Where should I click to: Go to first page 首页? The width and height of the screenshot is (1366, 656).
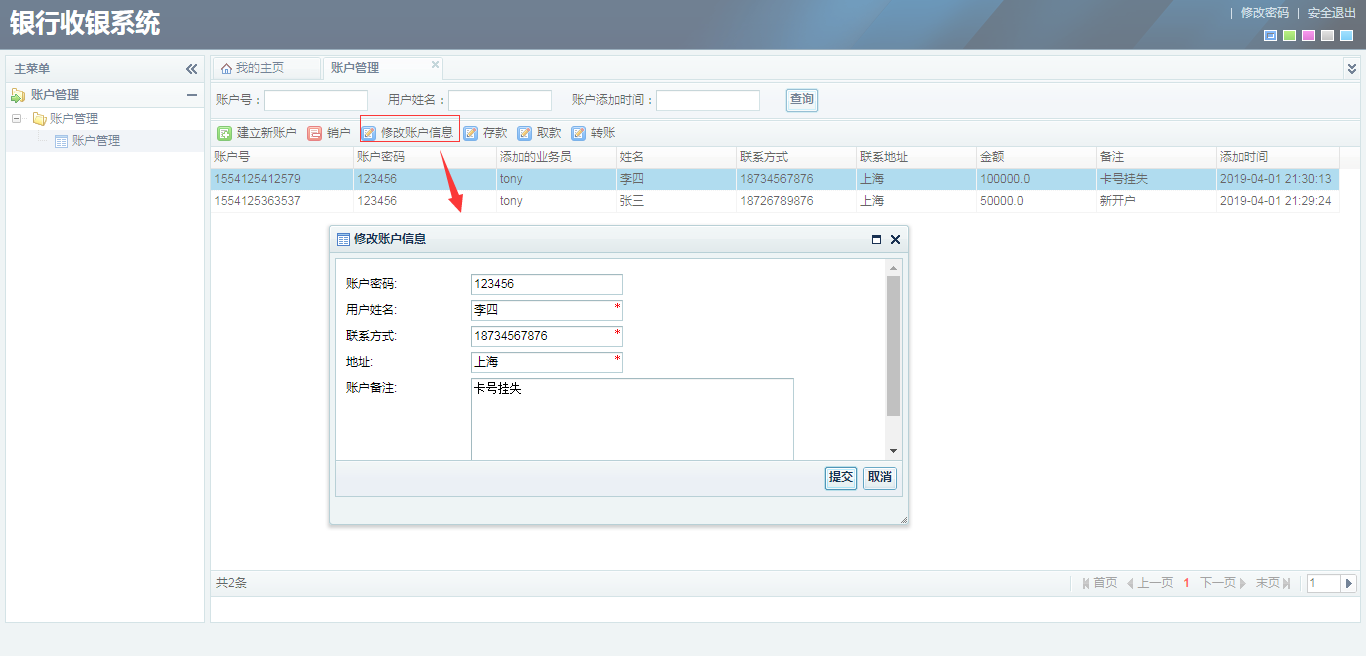click(1099, 583)
